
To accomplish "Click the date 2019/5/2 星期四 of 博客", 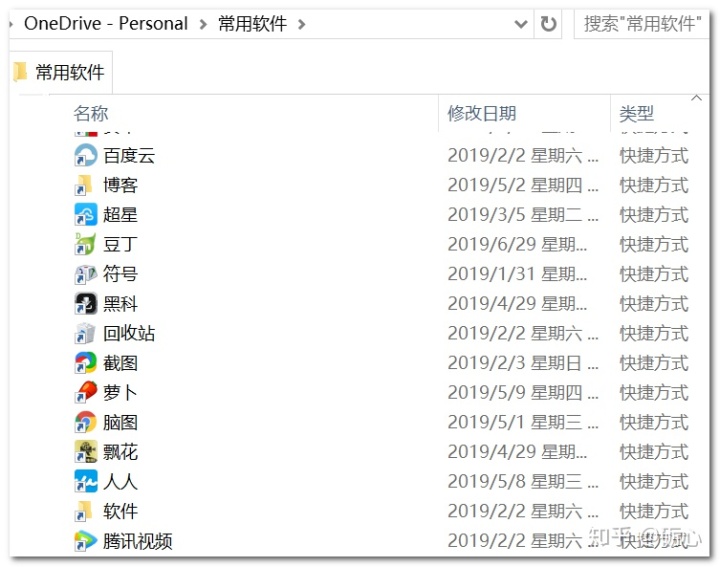I will (523, 185).
